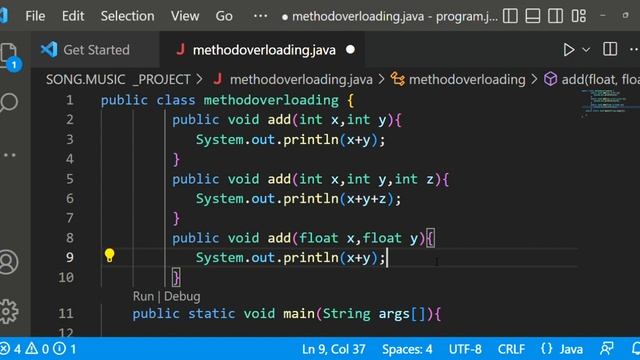Viewport: 640px width, 360px height.
Task: Open the File menu
Action: 35,16
